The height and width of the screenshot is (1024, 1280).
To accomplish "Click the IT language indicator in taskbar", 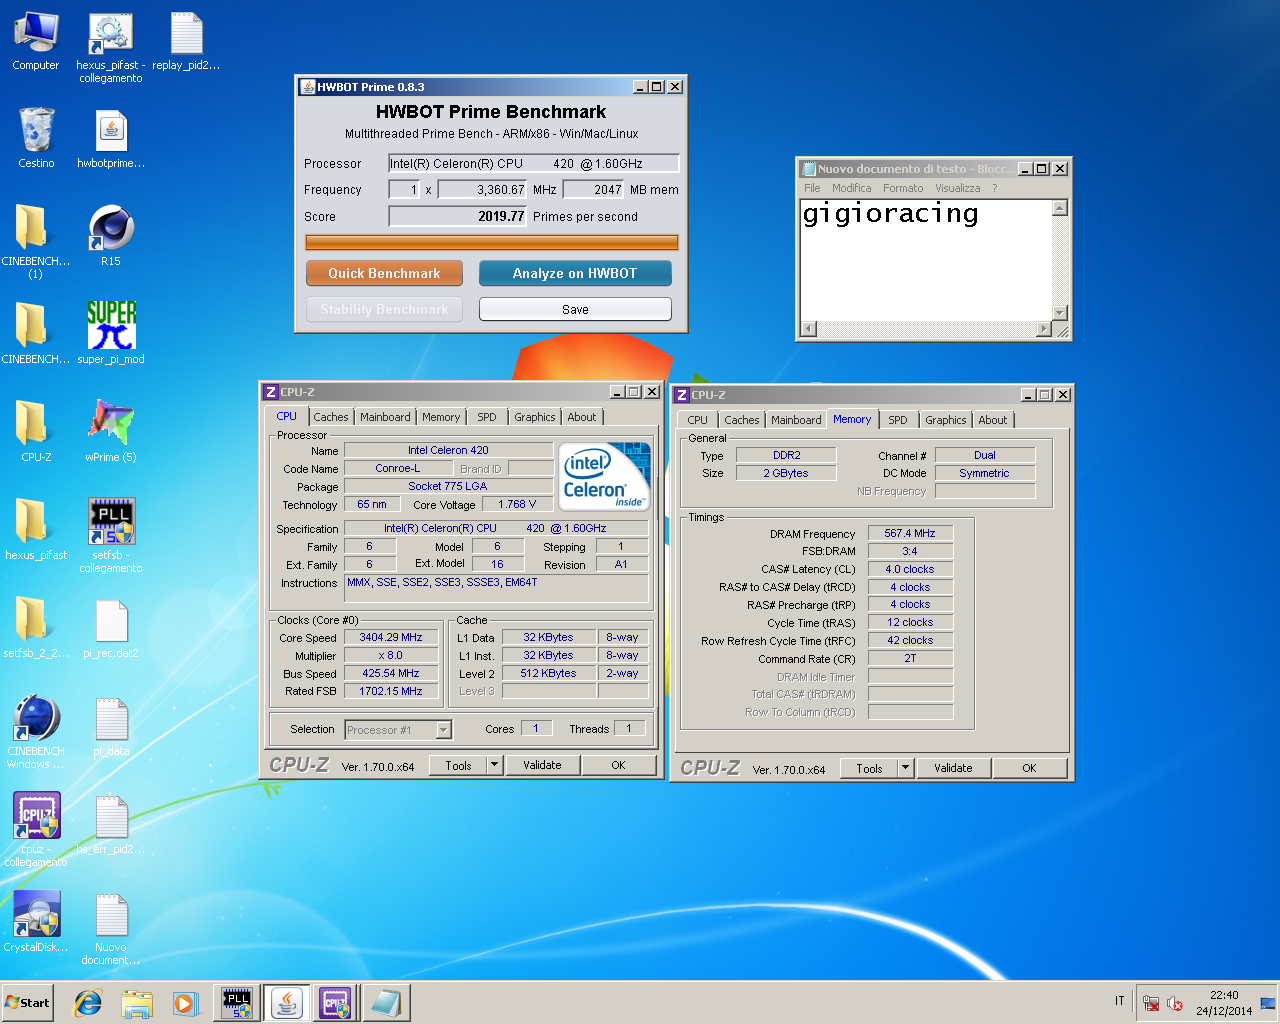I will pyautogui.click(x=1119, y=1001).
